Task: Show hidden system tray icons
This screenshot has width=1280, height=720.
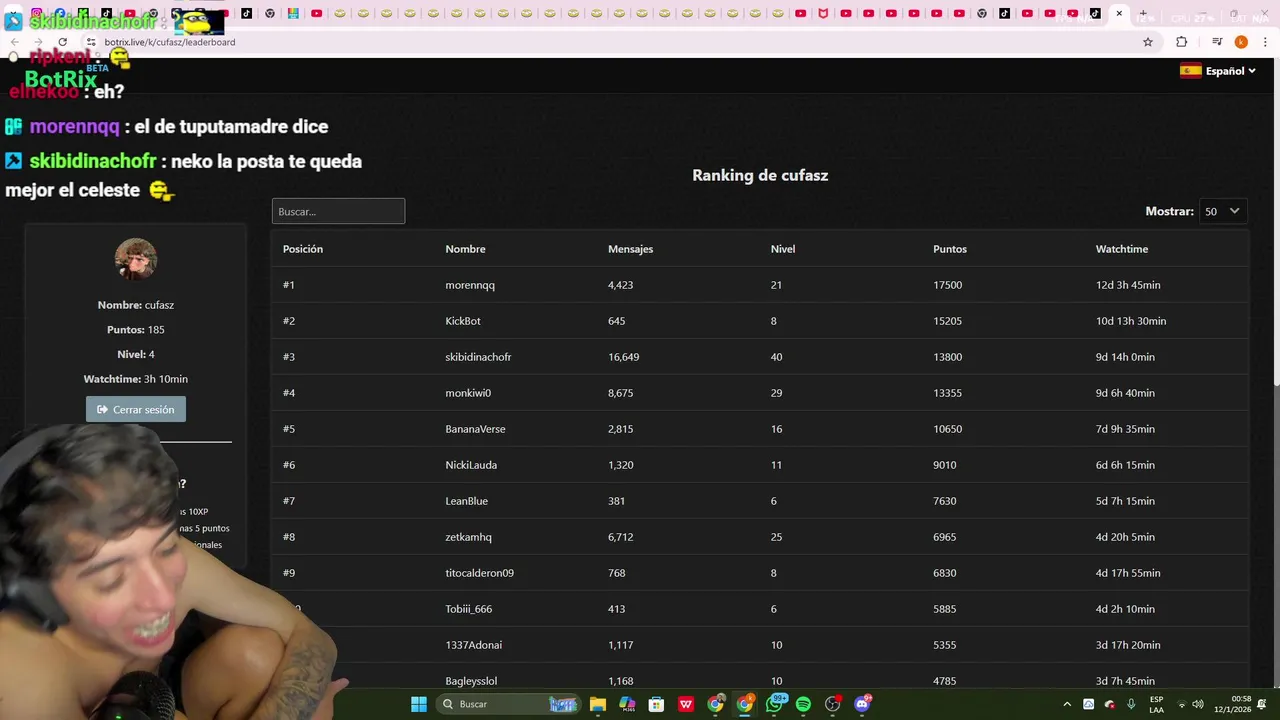Action: (1067, 704)
